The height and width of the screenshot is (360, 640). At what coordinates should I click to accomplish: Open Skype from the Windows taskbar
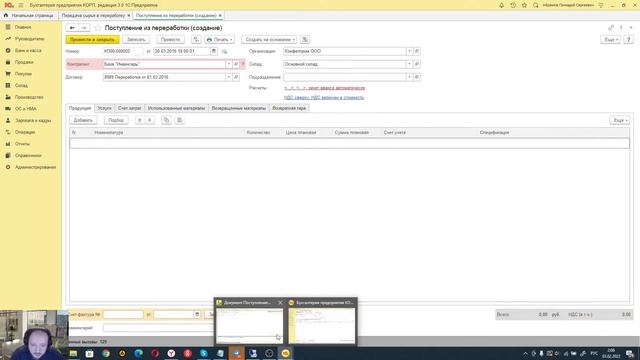click(x=204, y=353)
